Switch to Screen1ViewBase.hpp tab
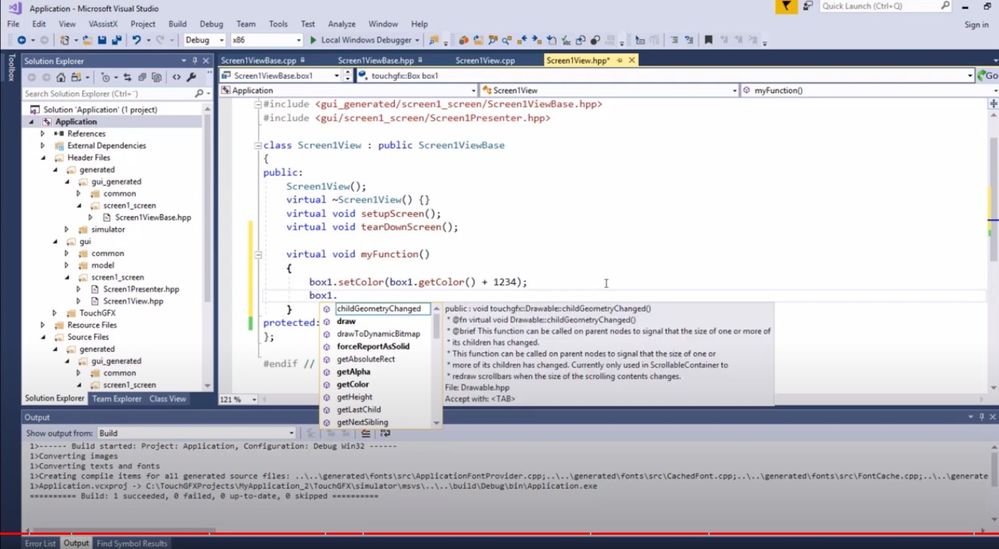The image size is (999, 549). click(375, 61)
